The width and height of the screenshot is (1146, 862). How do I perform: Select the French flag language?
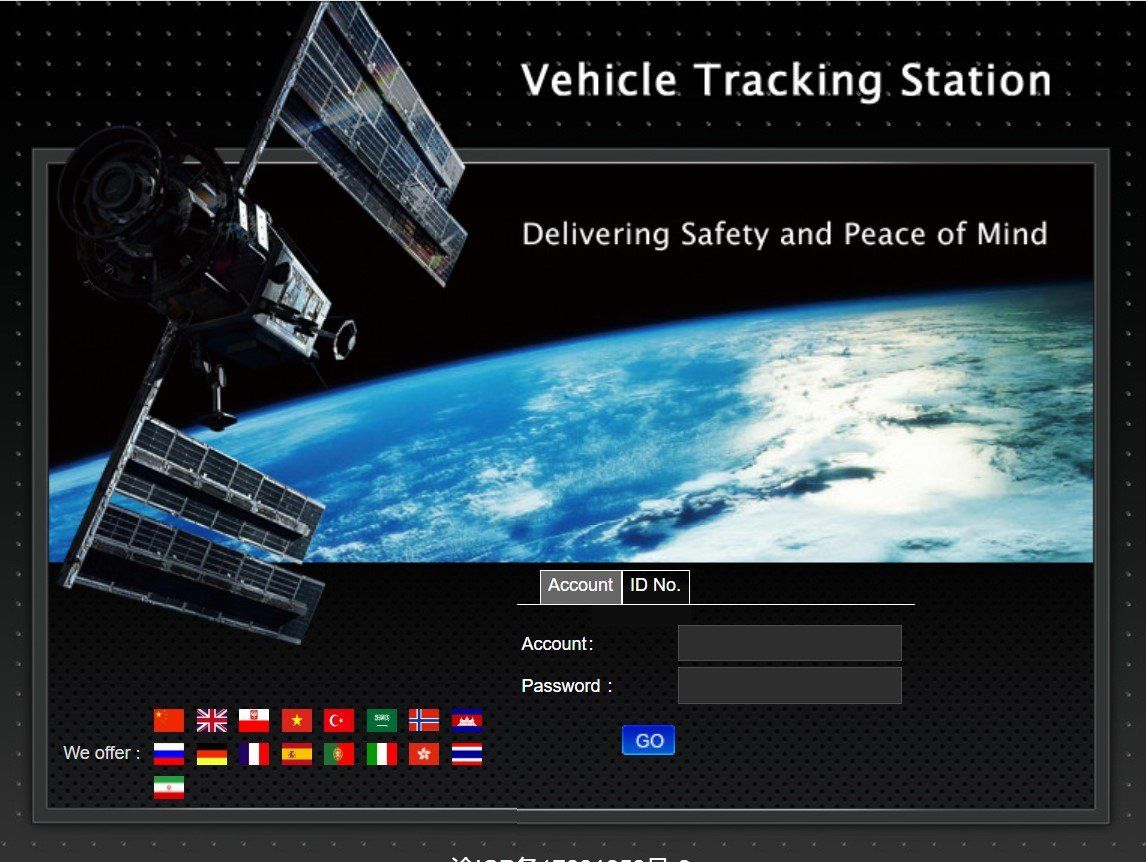pos(254,754)
